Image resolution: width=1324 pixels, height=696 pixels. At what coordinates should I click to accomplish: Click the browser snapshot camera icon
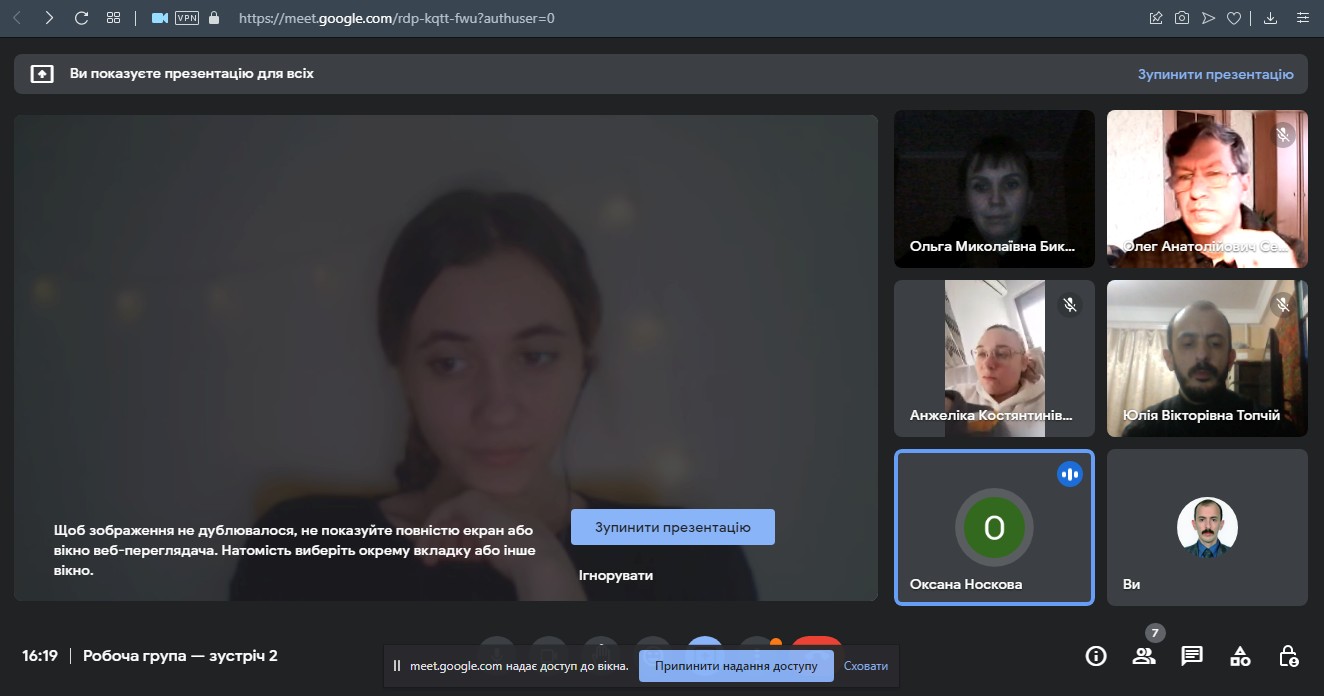1182,18
